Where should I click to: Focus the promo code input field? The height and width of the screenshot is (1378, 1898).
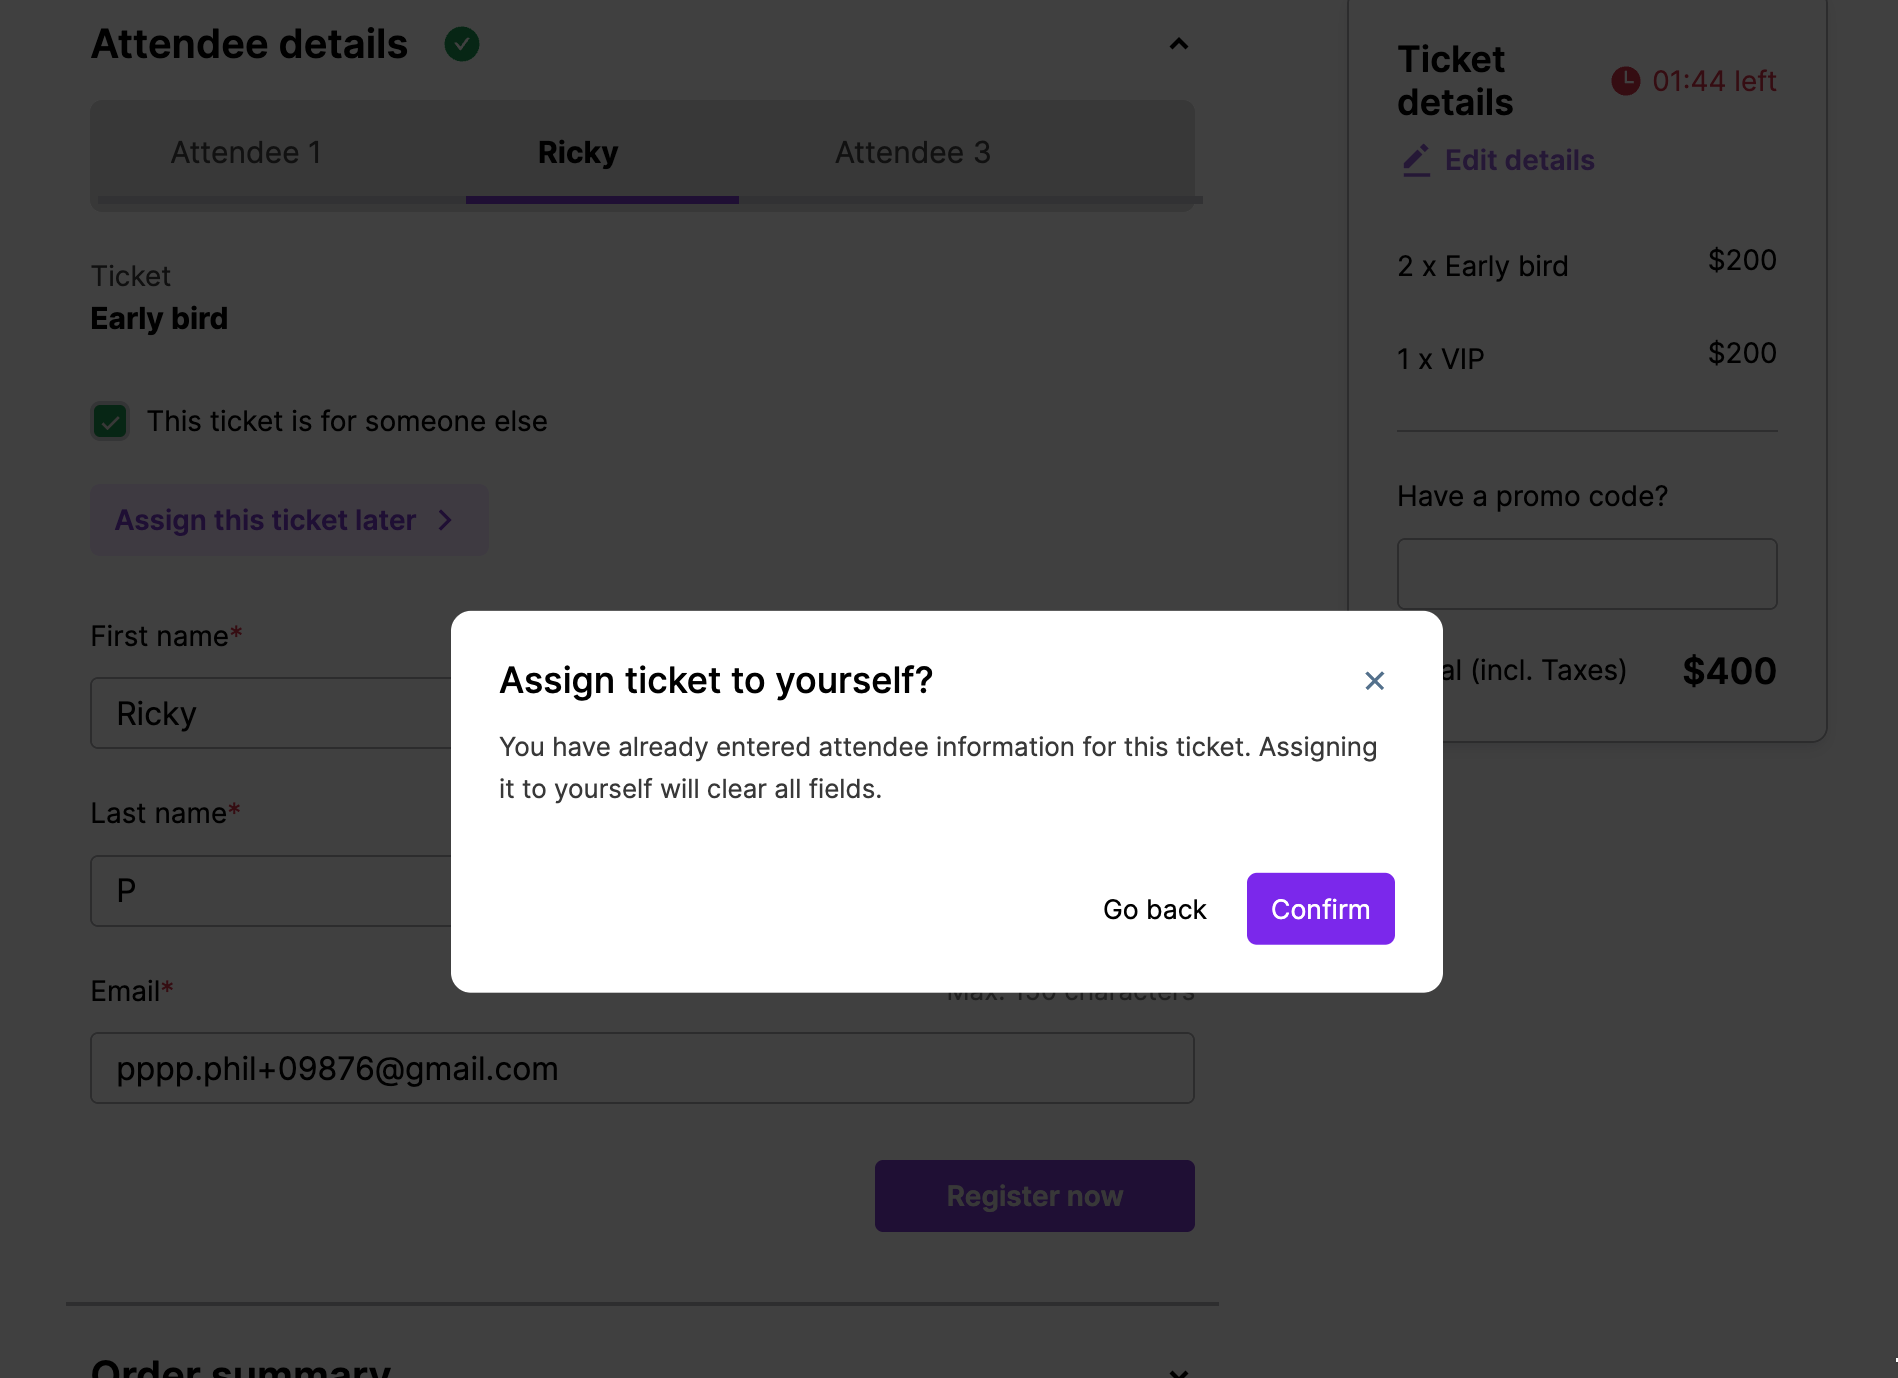pyautogui.click(x=1586, y=574)
